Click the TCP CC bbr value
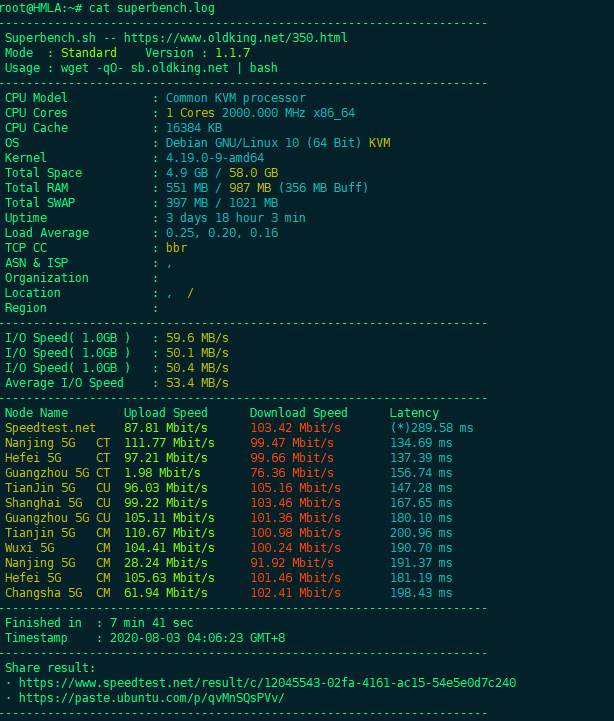 (x=176, y=248)
